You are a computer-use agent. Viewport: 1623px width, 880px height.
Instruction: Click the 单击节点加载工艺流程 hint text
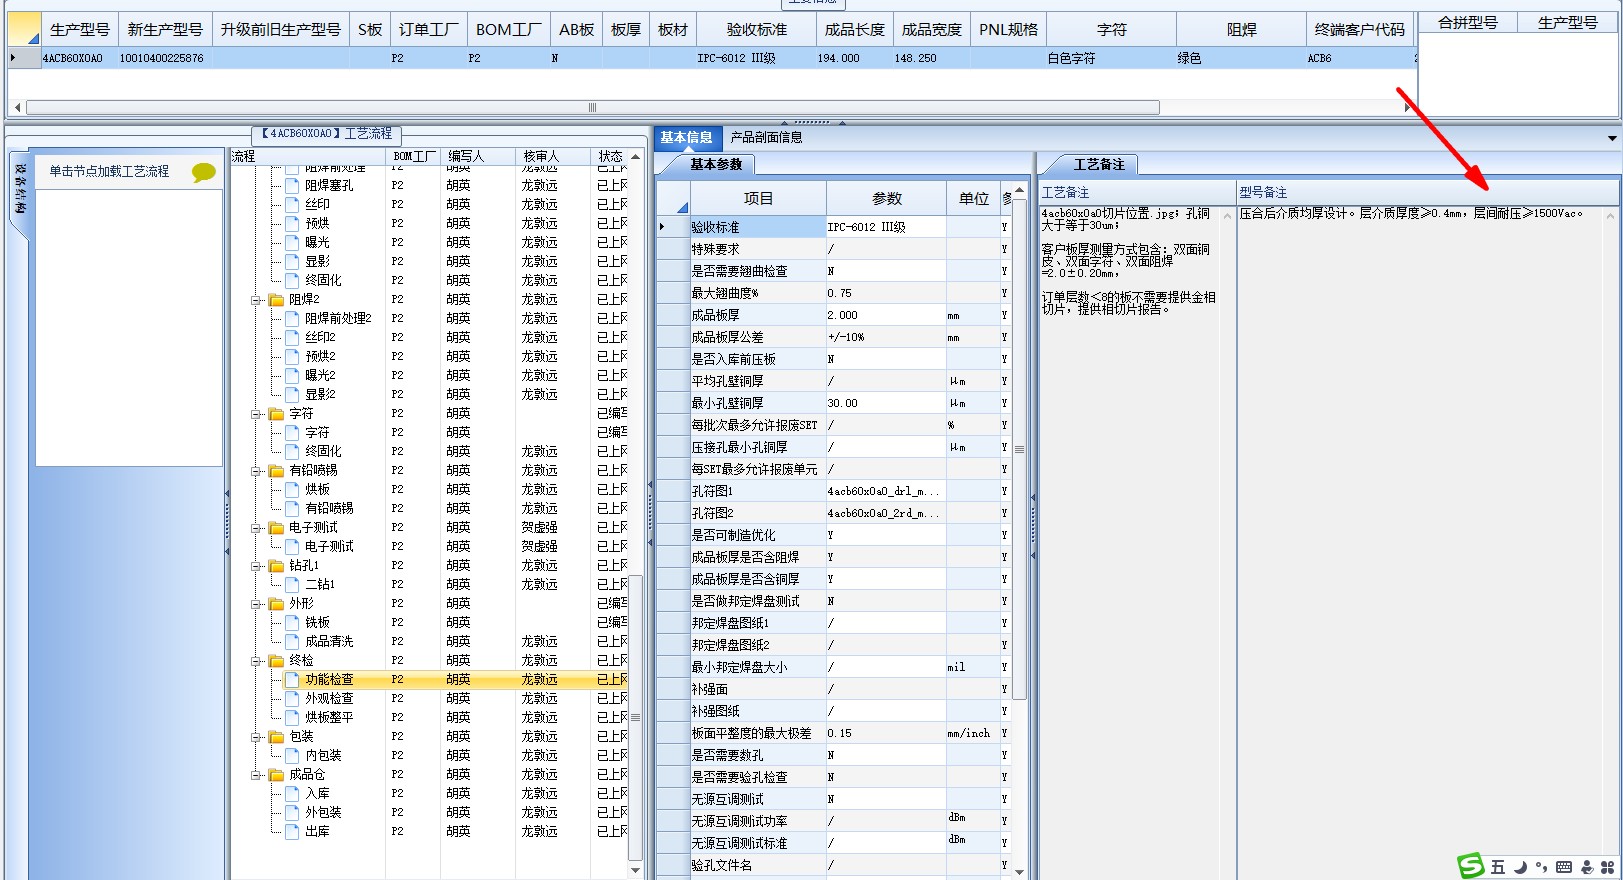point(109,172)
